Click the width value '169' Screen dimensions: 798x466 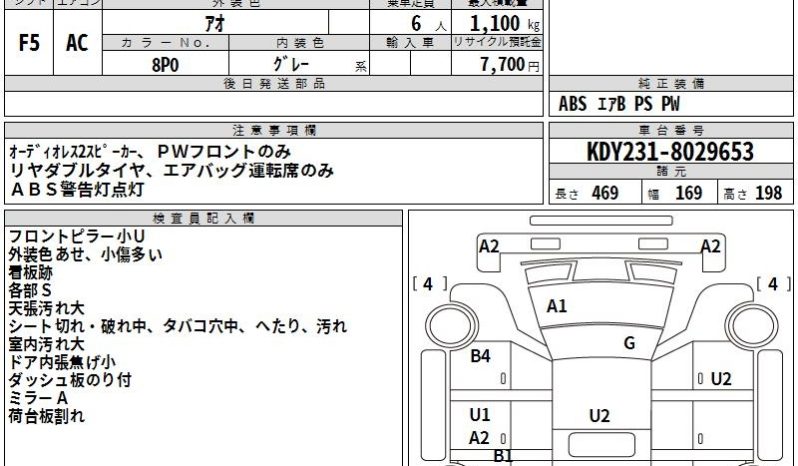tap(689, 193)
